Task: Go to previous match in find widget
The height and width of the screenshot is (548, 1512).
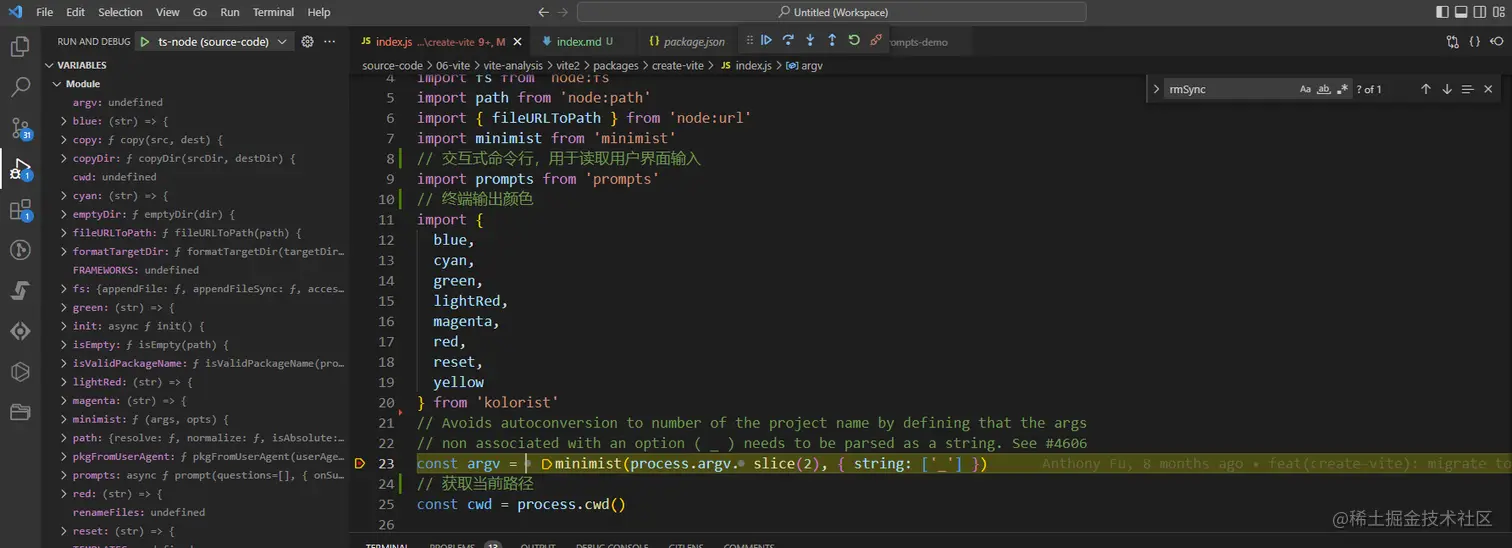Action: [x=1426, y=89]
